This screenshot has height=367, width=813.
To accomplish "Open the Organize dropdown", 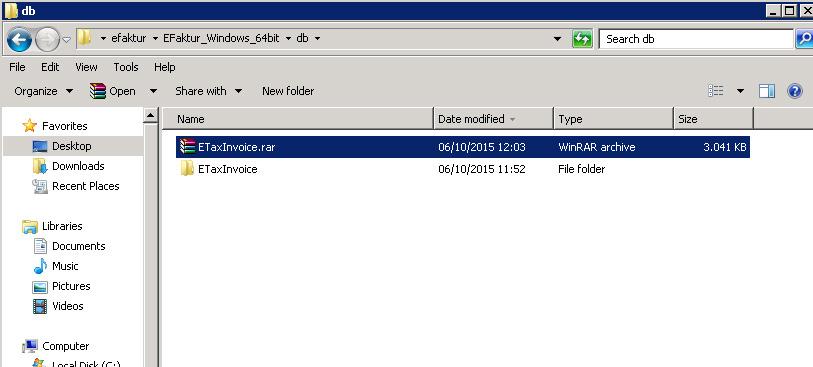I will coord(44,91).
